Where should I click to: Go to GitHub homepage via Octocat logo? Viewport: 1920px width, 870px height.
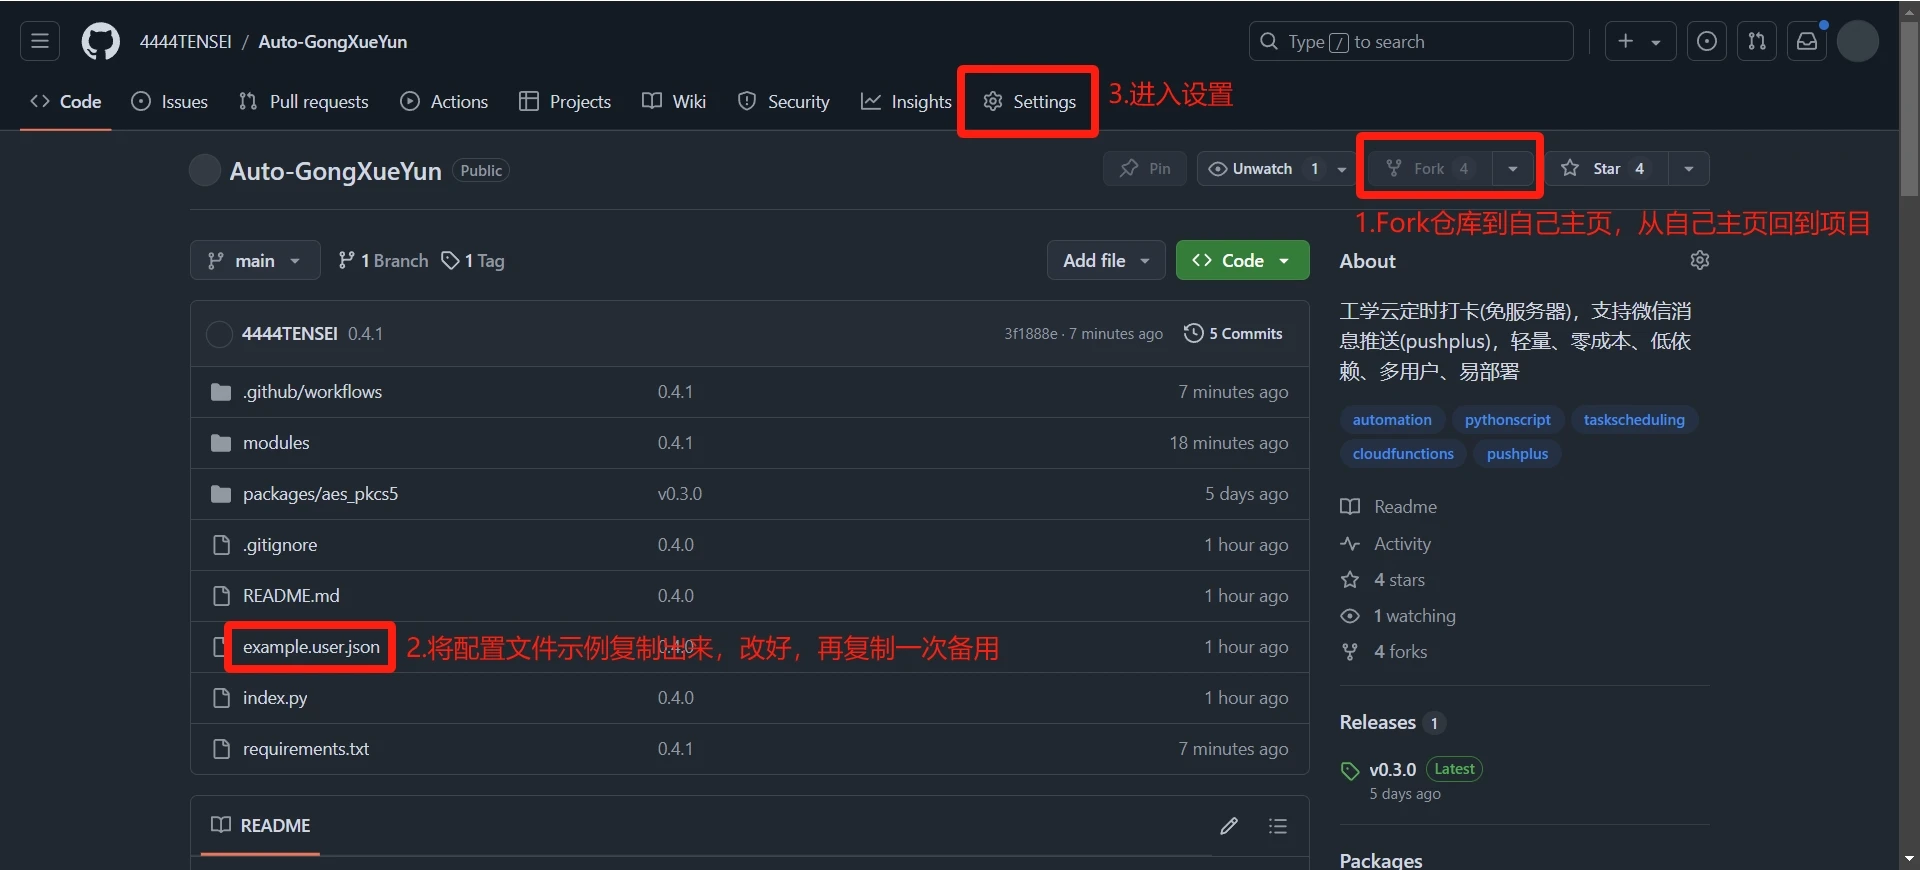100,42
